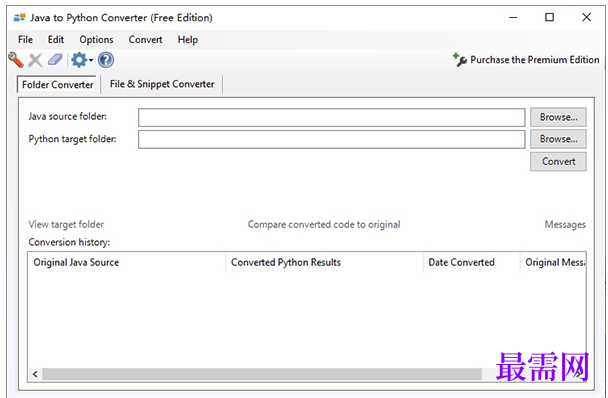
Task: Maximize the converter window
Action: point(549,17)
